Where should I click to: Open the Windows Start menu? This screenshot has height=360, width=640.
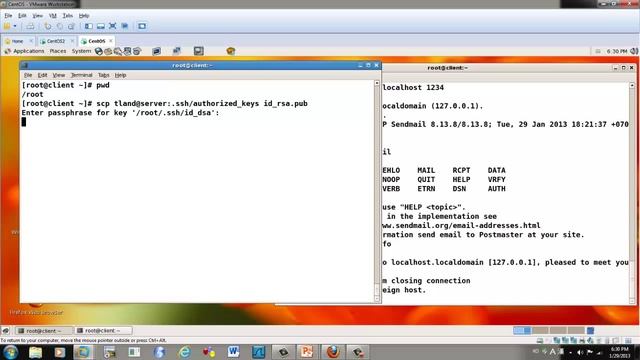[11, 352]
